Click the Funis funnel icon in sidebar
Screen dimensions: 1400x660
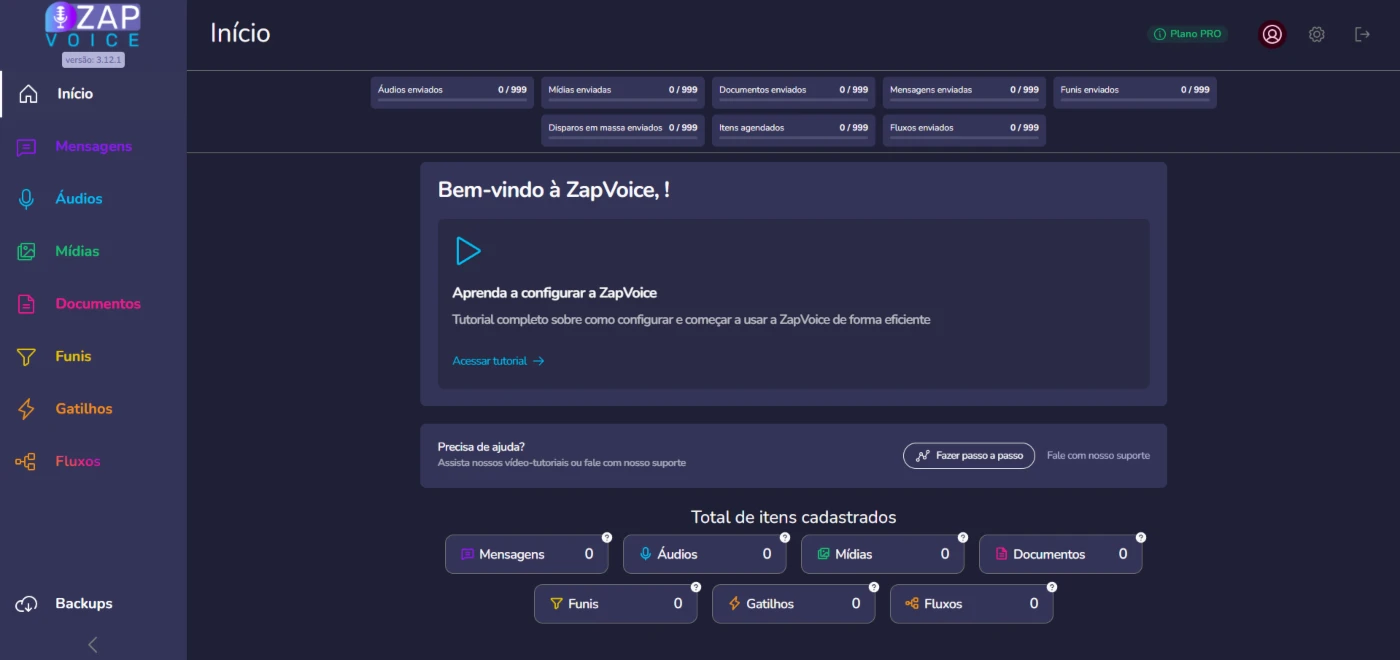[27, 357]
